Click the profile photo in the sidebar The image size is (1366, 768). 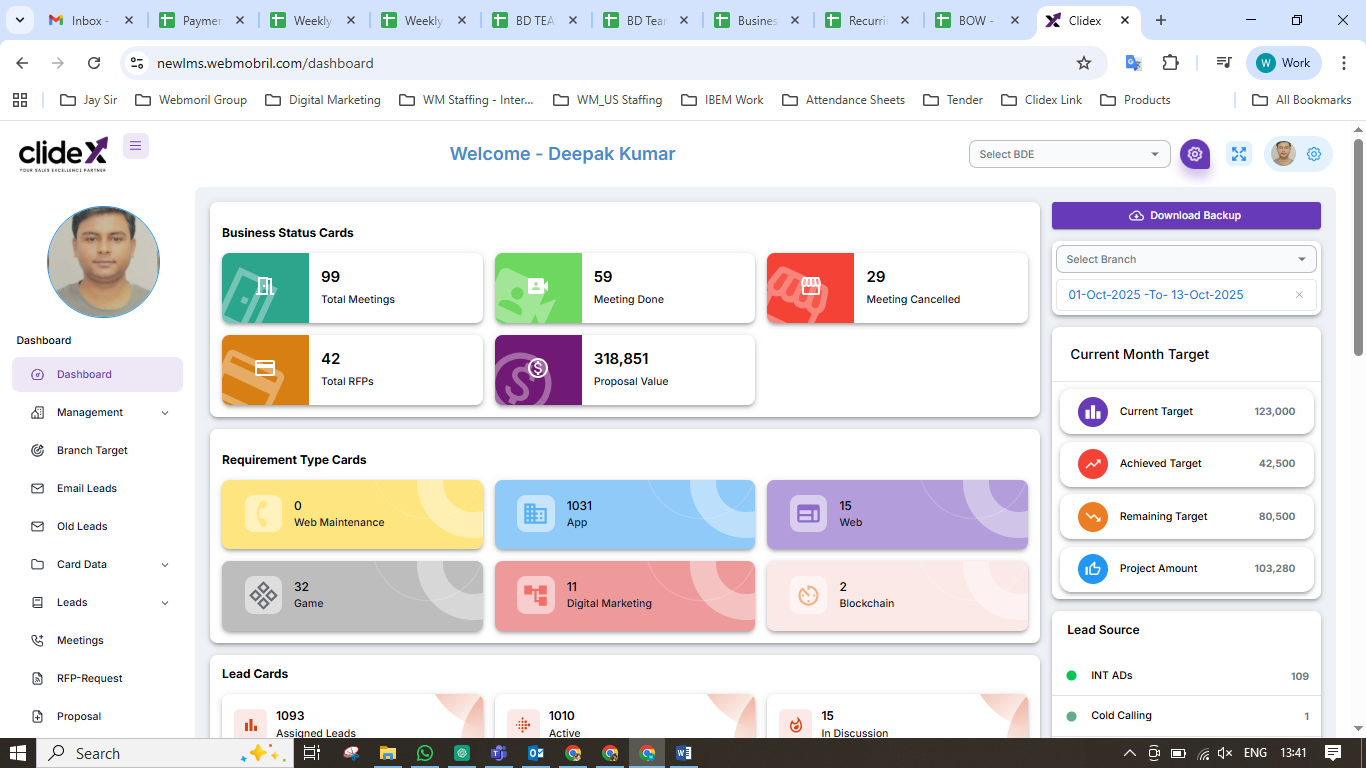[x=103, y=262]
